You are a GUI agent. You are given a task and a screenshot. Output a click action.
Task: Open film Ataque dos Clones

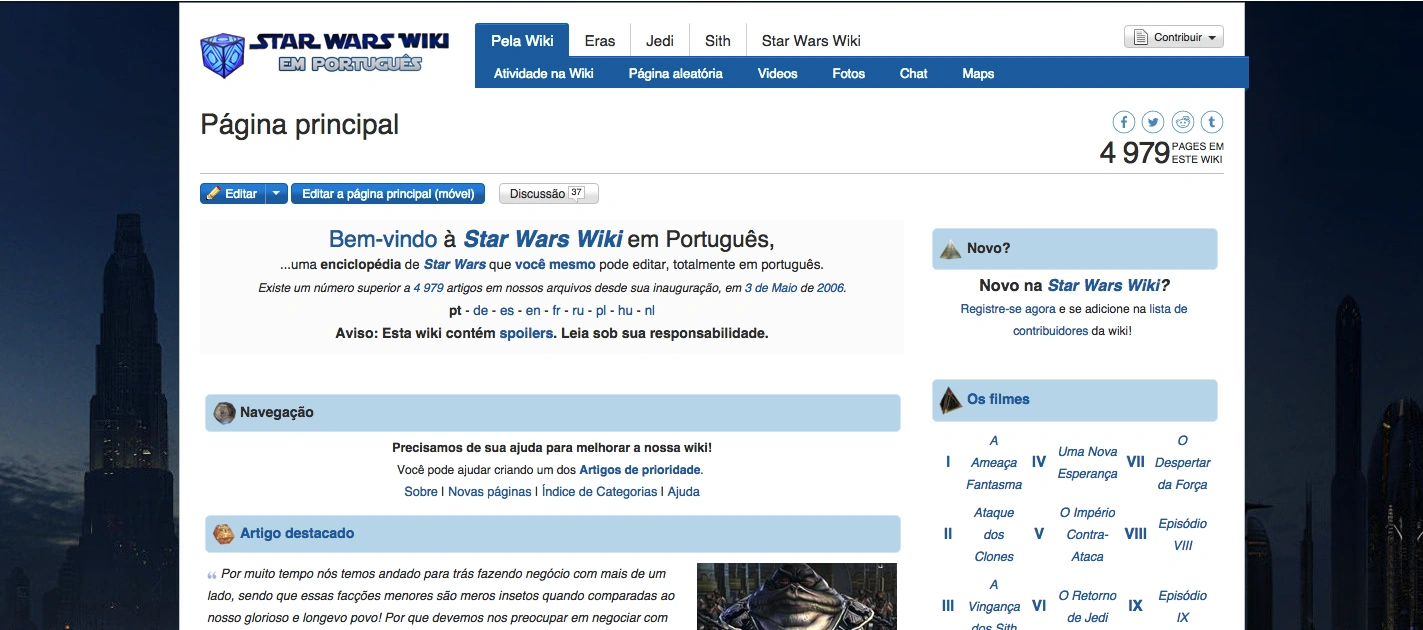point(994,535)
